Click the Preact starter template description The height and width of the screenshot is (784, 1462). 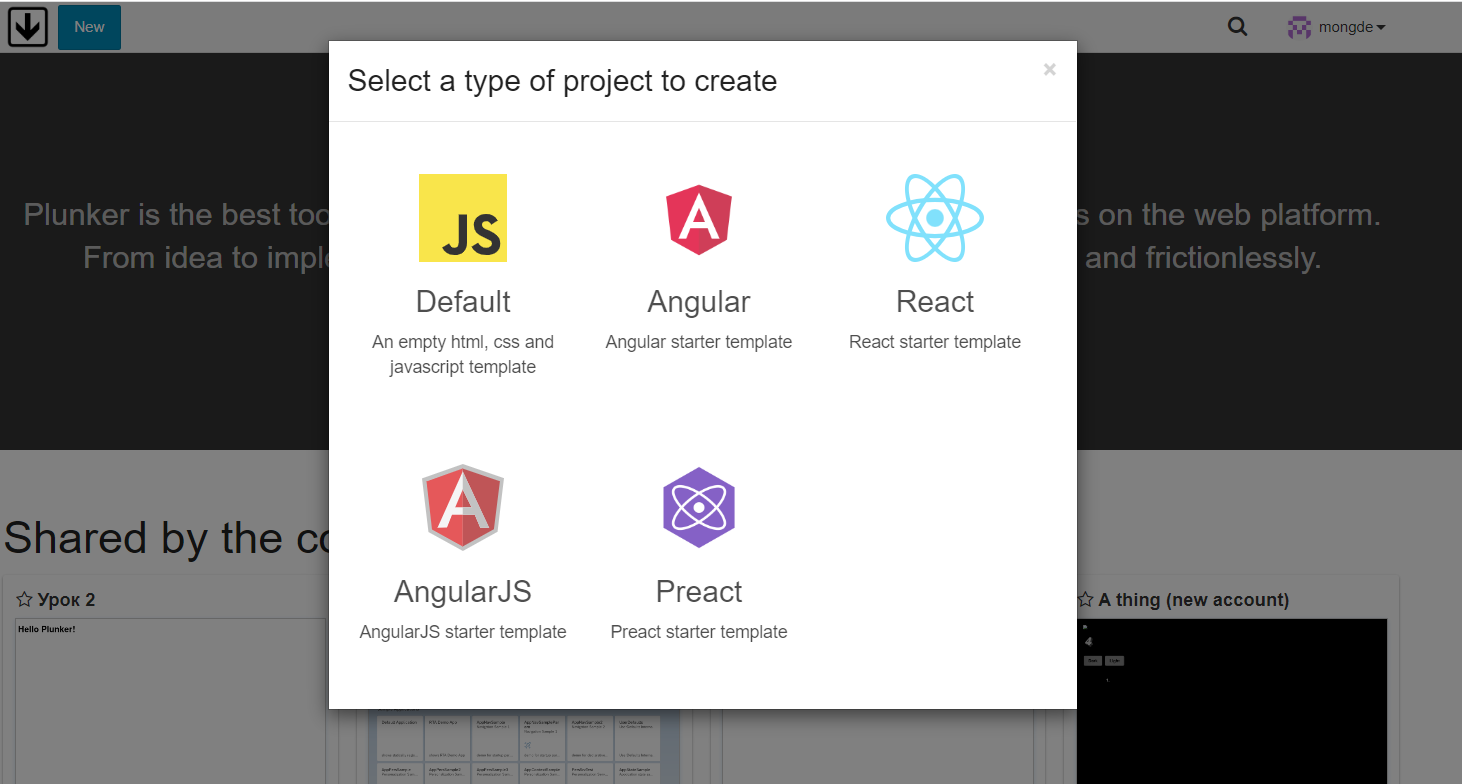pyautogui.click(x=698, y=632)
